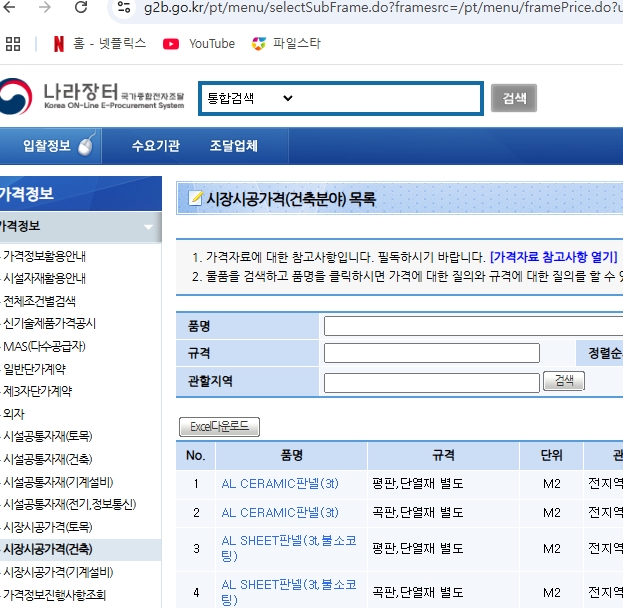Open the YouTube bookmark
Viewport: 623px width, 608px height.
pyautogui.click(x=199, y=44)
